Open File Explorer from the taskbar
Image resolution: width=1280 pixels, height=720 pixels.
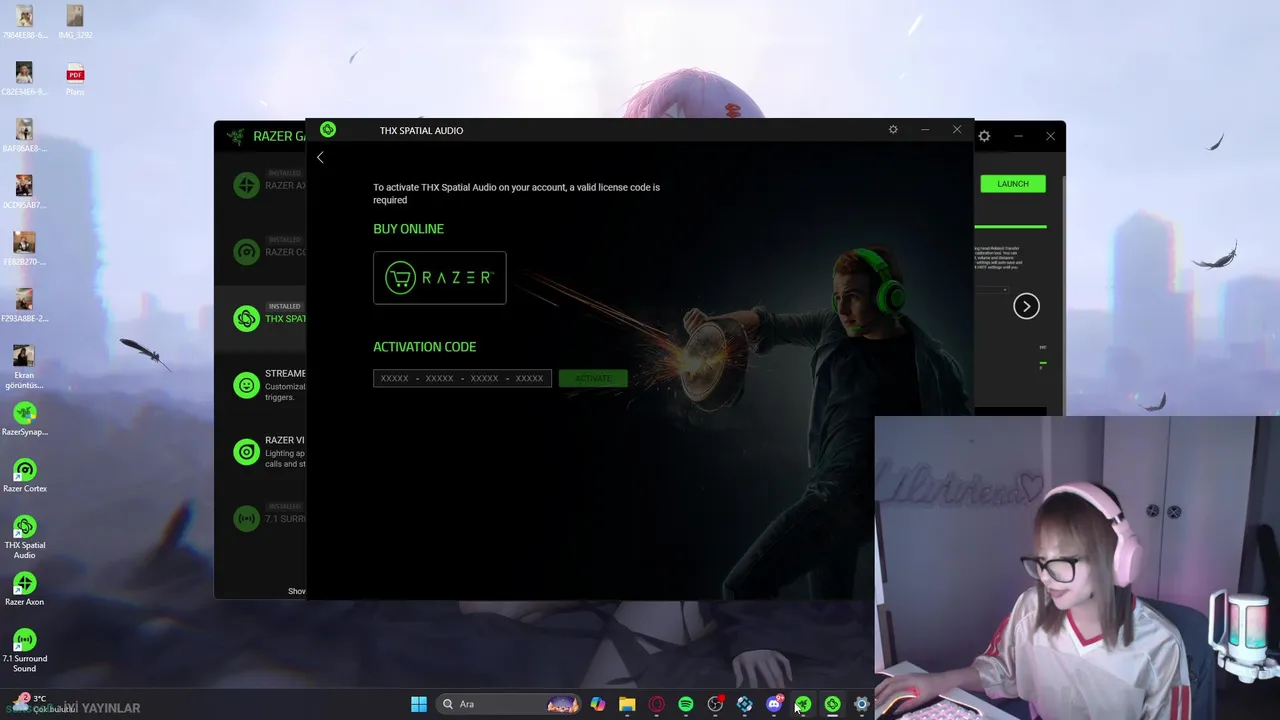click(627, 704)
